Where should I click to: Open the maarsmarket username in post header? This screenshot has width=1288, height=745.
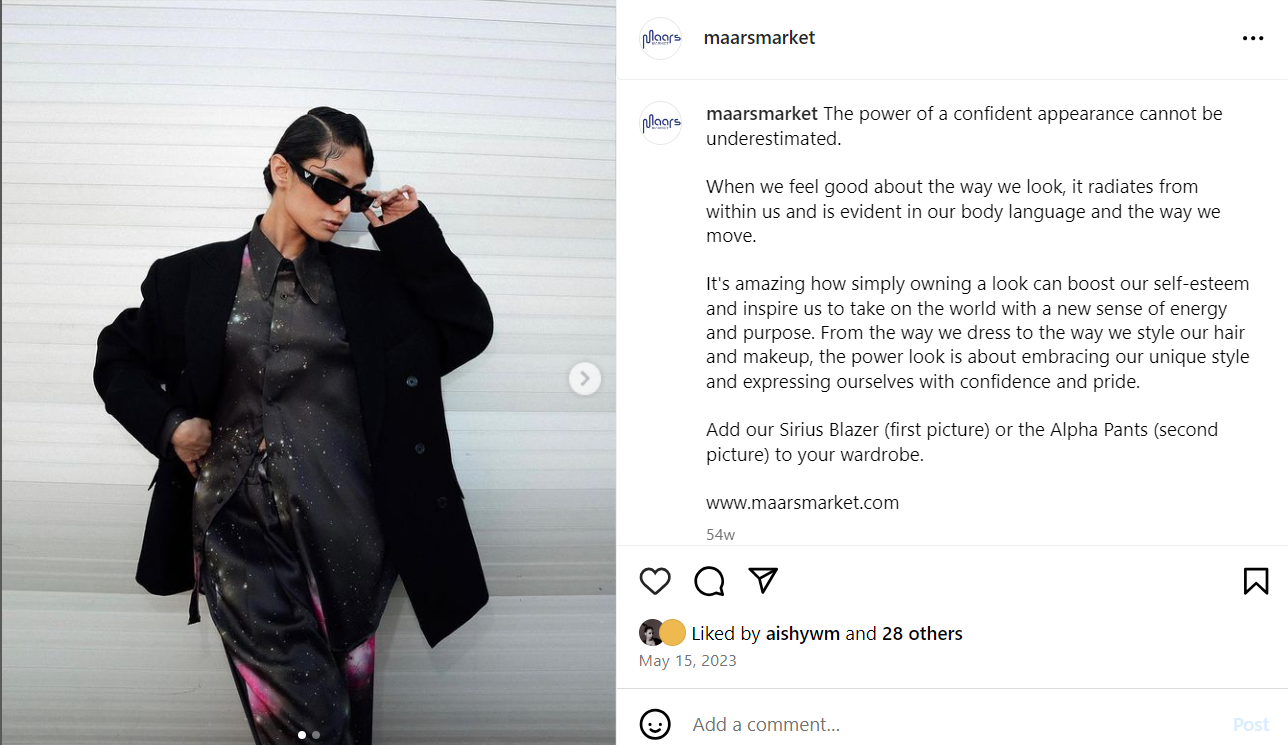point(759,38)
